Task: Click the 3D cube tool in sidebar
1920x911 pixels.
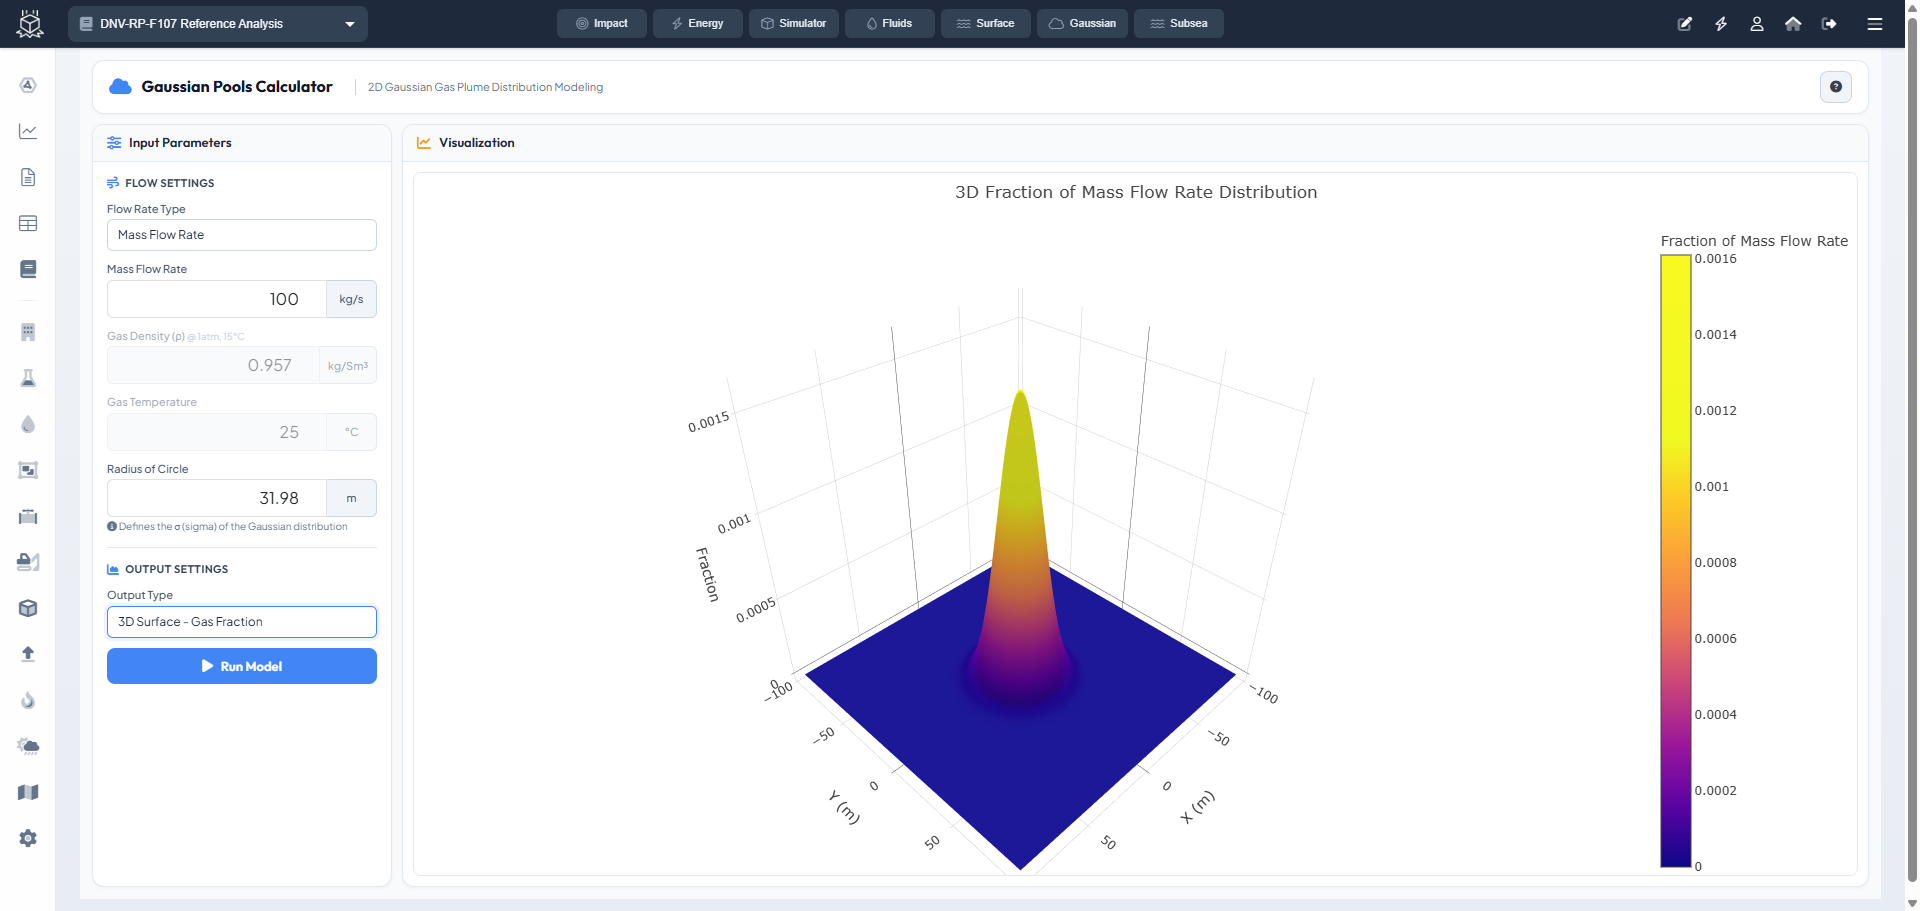Action: click(x=27, y=608)
